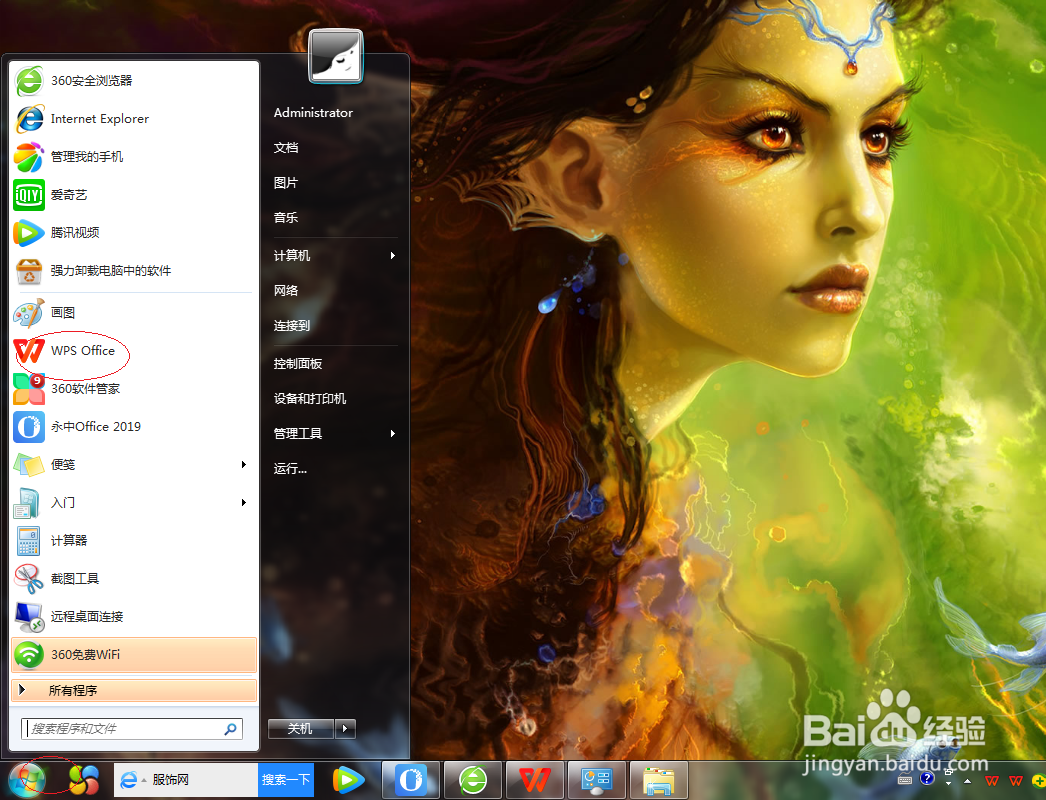Open 截图工具 snipping tool
The width and height of the screenshot is (1046, 800).
point(134,579)
